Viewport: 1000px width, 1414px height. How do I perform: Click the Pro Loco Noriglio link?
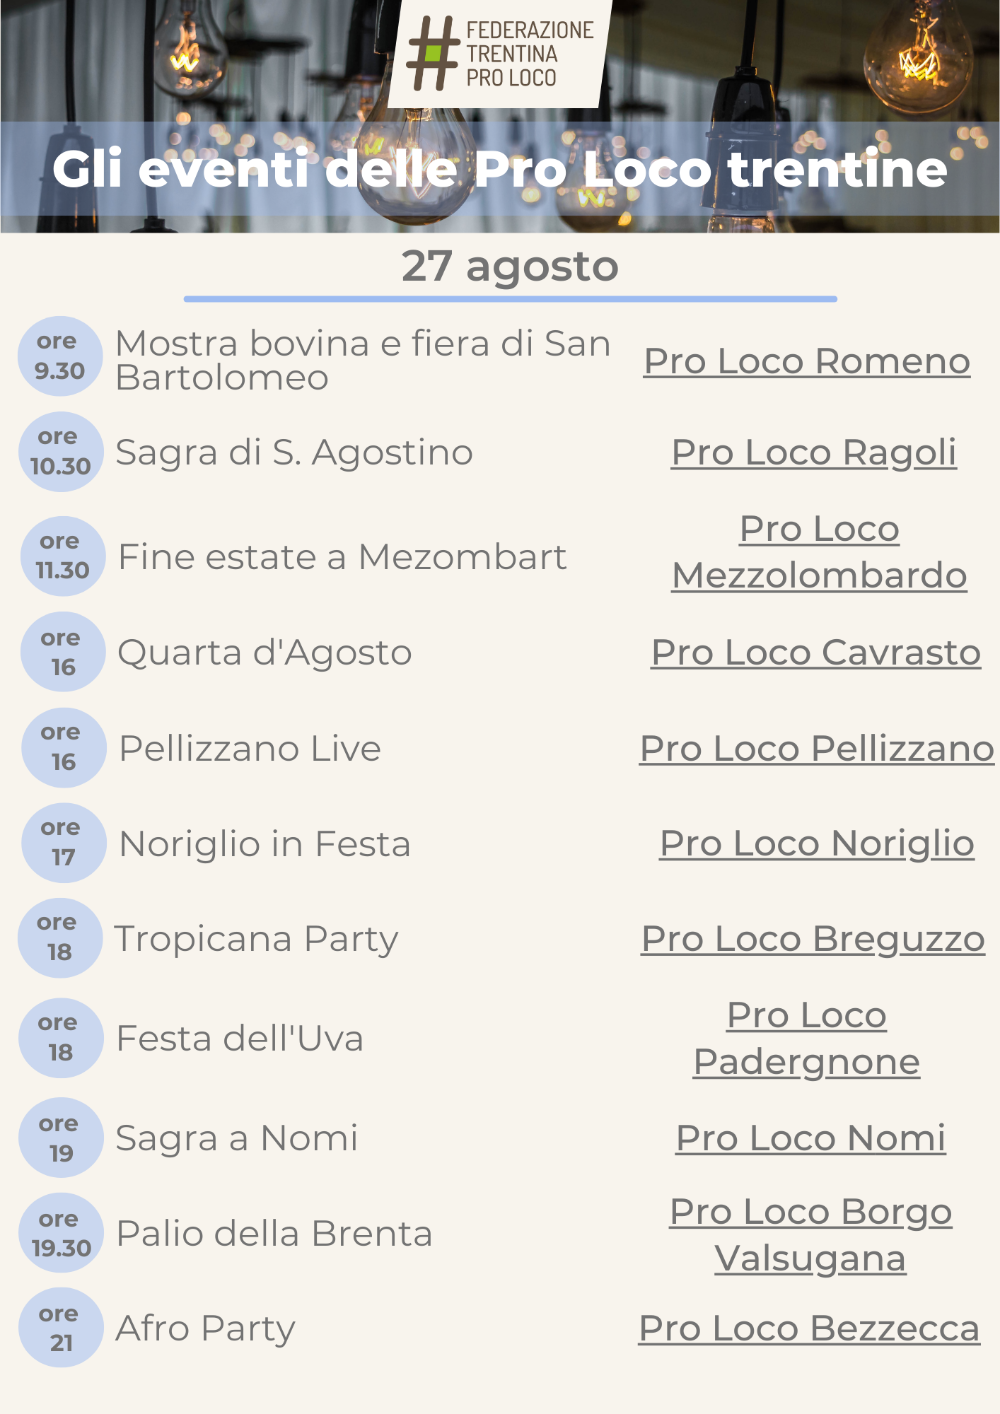(x=817, y=844)
